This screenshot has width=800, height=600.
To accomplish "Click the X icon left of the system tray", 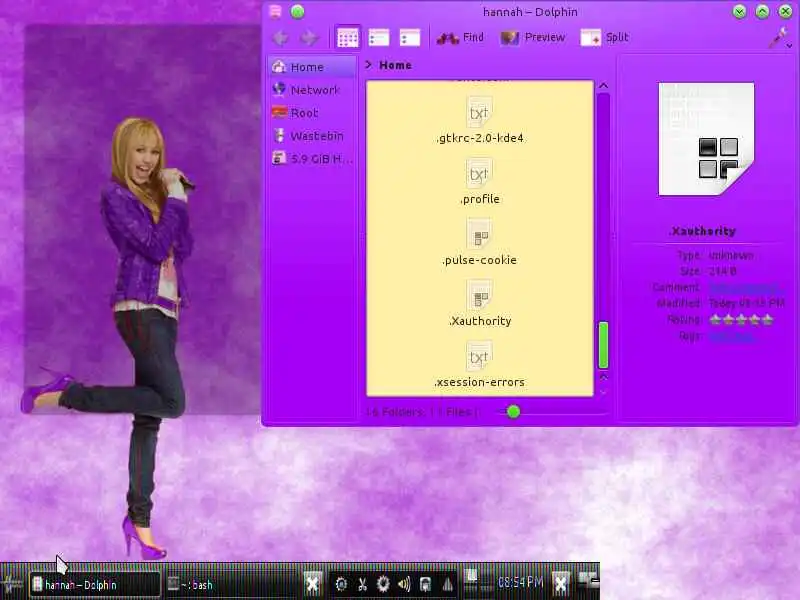I will (313, 584).
